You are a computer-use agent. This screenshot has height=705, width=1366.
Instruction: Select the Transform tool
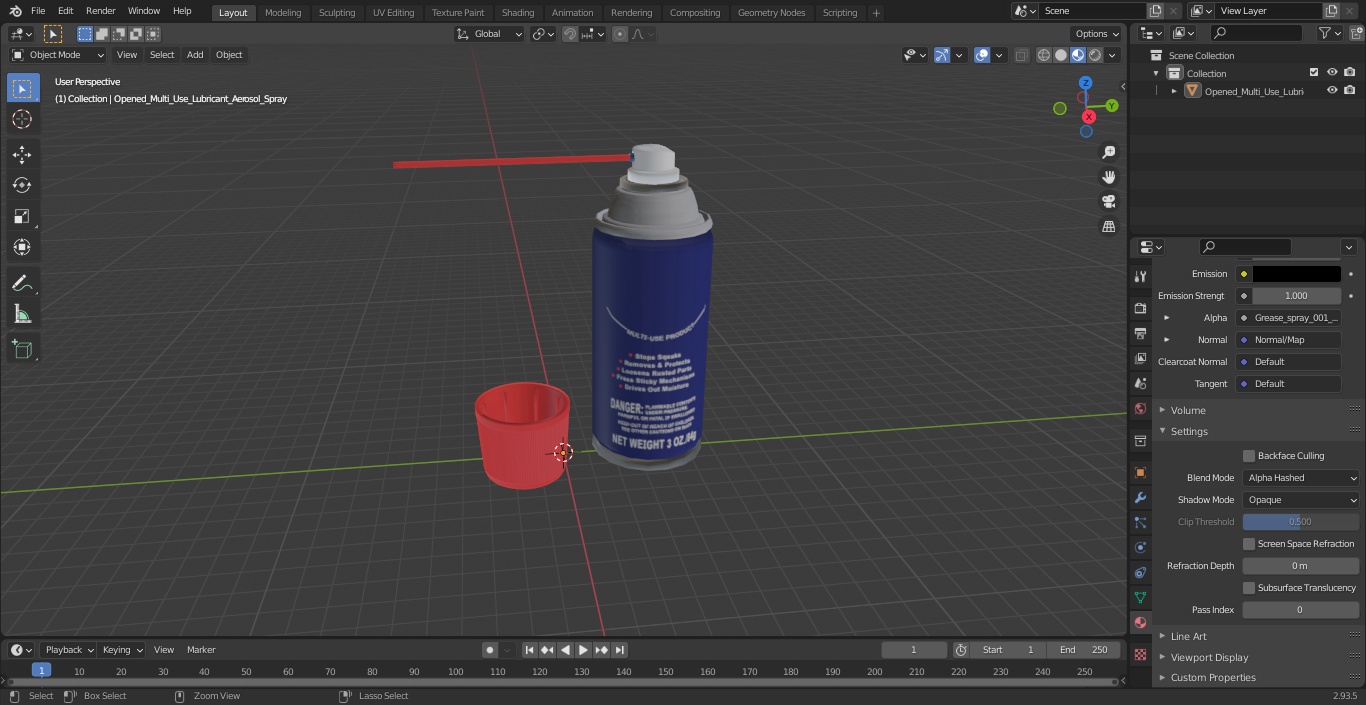[x=22, y=247]
